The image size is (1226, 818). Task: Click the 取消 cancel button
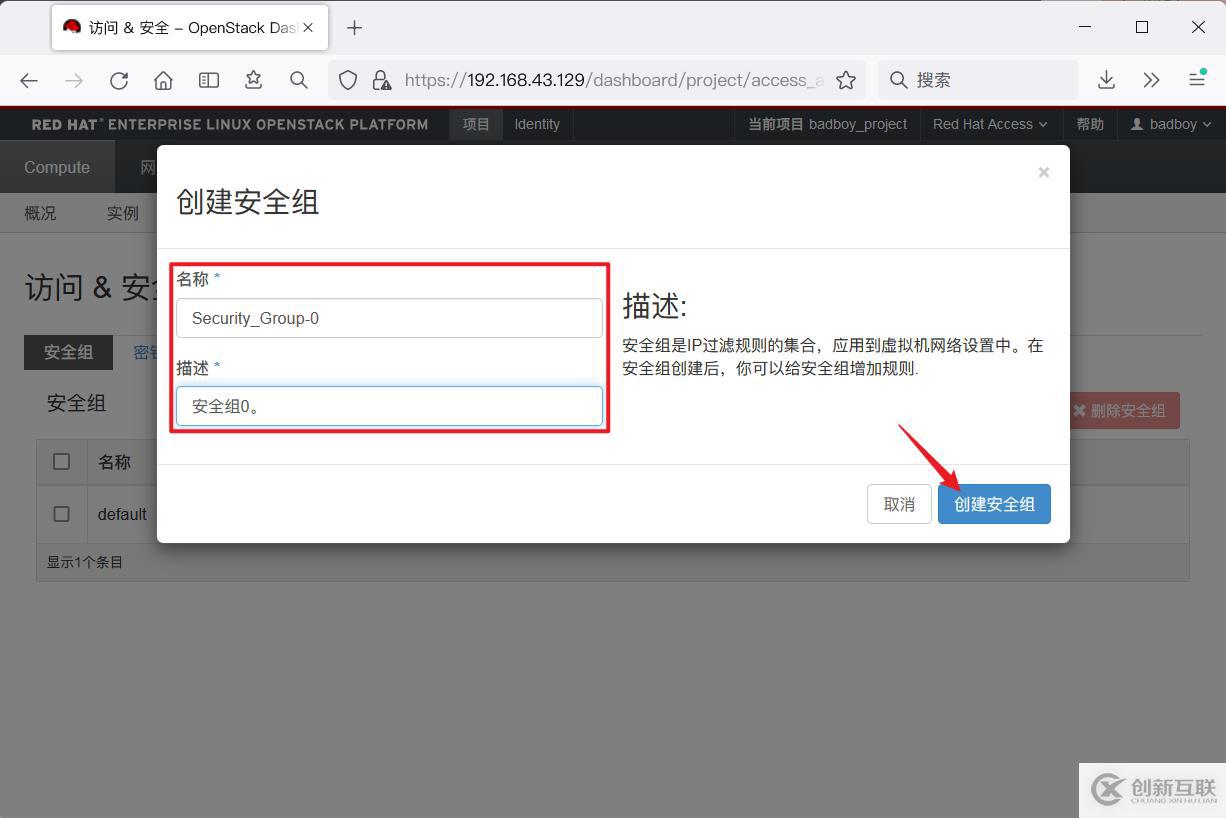point(899,504)
